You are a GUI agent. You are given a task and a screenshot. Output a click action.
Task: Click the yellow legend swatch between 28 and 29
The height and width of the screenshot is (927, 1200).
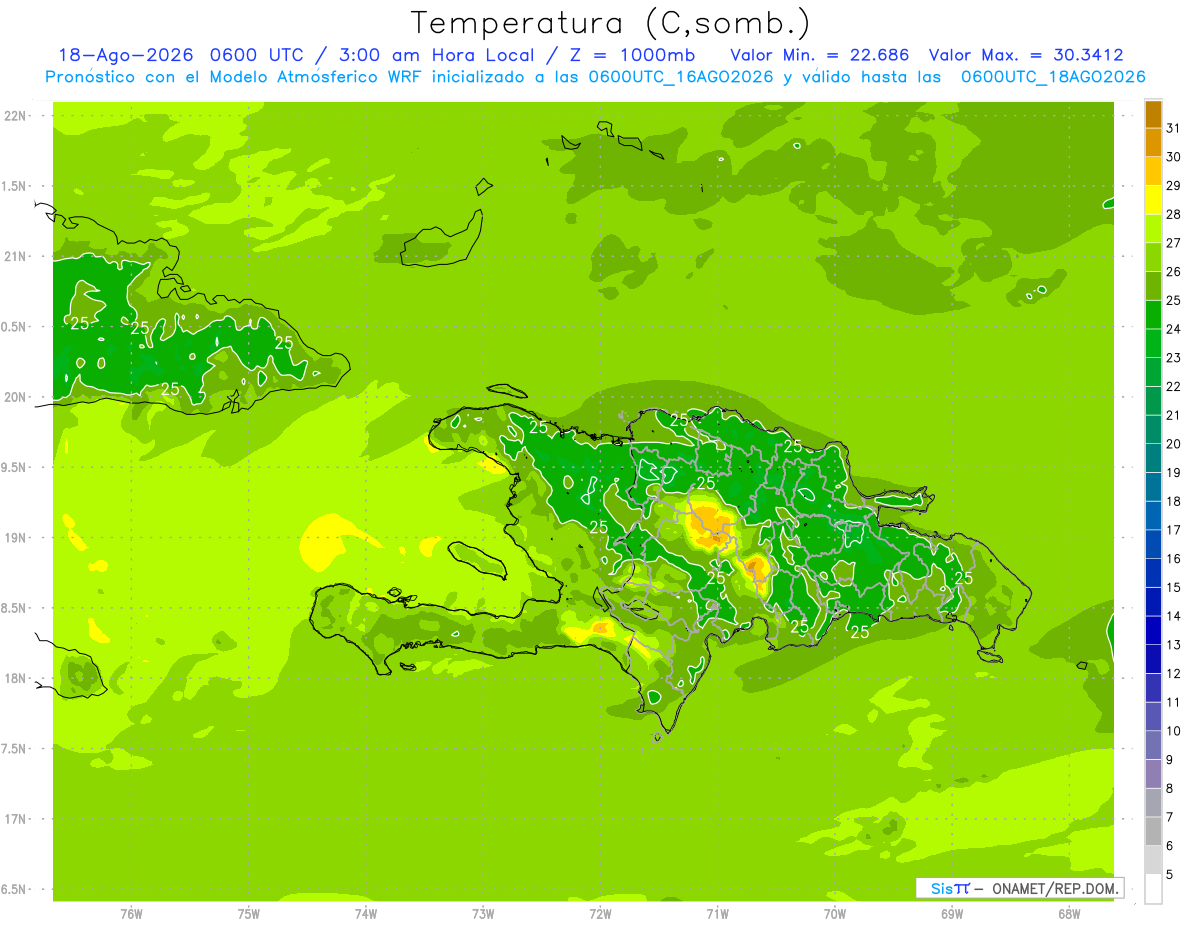pyautogui.click(x=1153, y=200)
